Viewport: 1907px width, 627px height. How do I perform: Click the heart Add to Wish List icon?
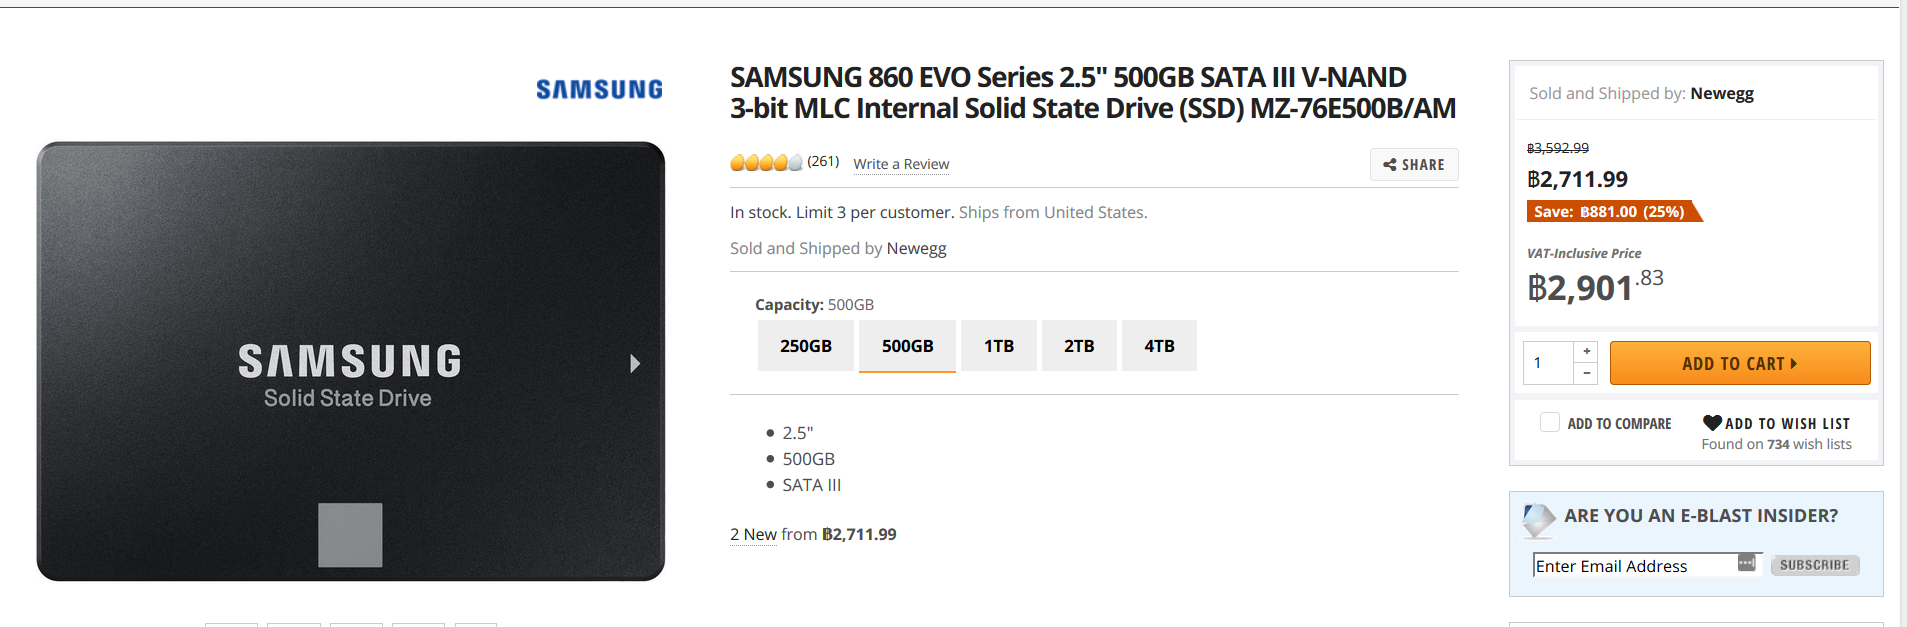pyautogui.click(x=1712, y=423)
